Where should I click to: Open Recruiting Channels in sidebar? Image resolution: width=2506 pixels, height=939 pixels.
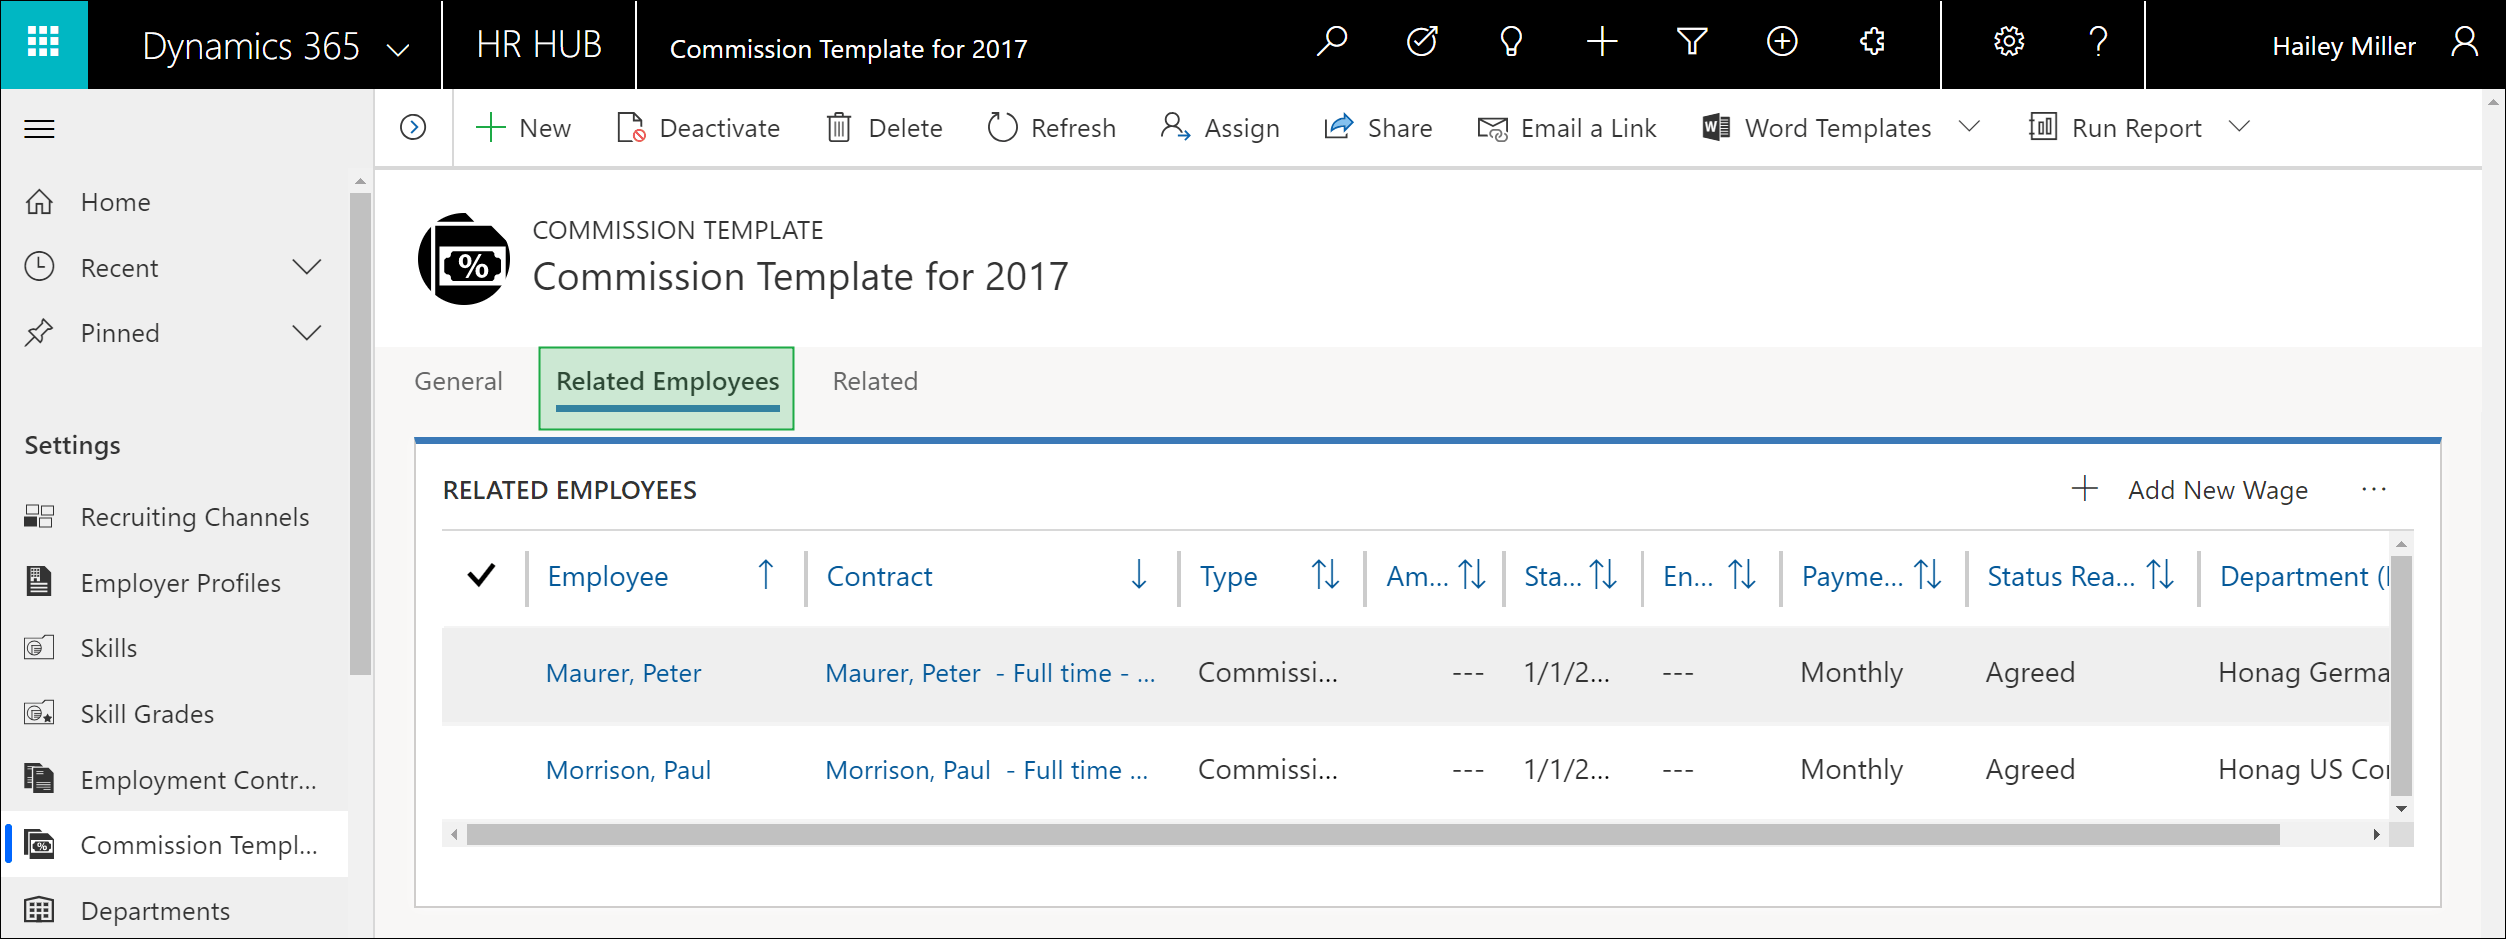175,517
